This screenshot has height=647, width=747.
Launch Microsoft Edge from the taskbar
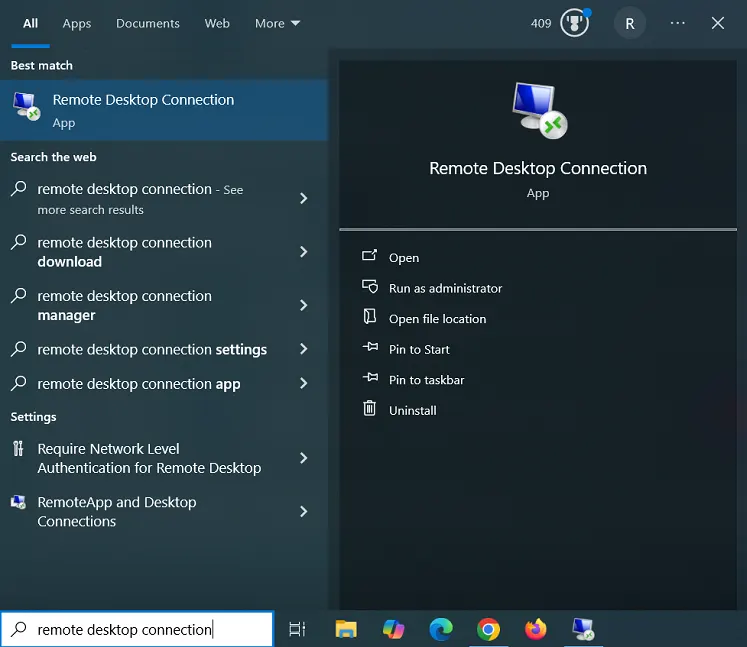point(441,629)
